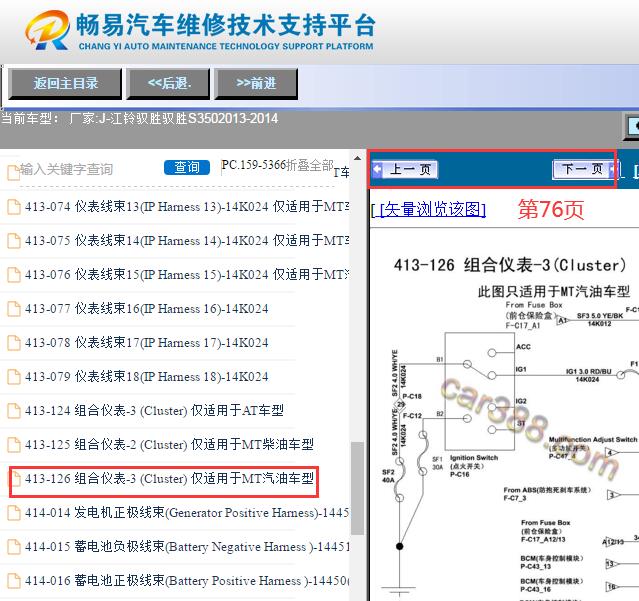
Task: Open 413-125 组合仪表-2 MT柴油车型 entry
Action: tap(169, 444)
